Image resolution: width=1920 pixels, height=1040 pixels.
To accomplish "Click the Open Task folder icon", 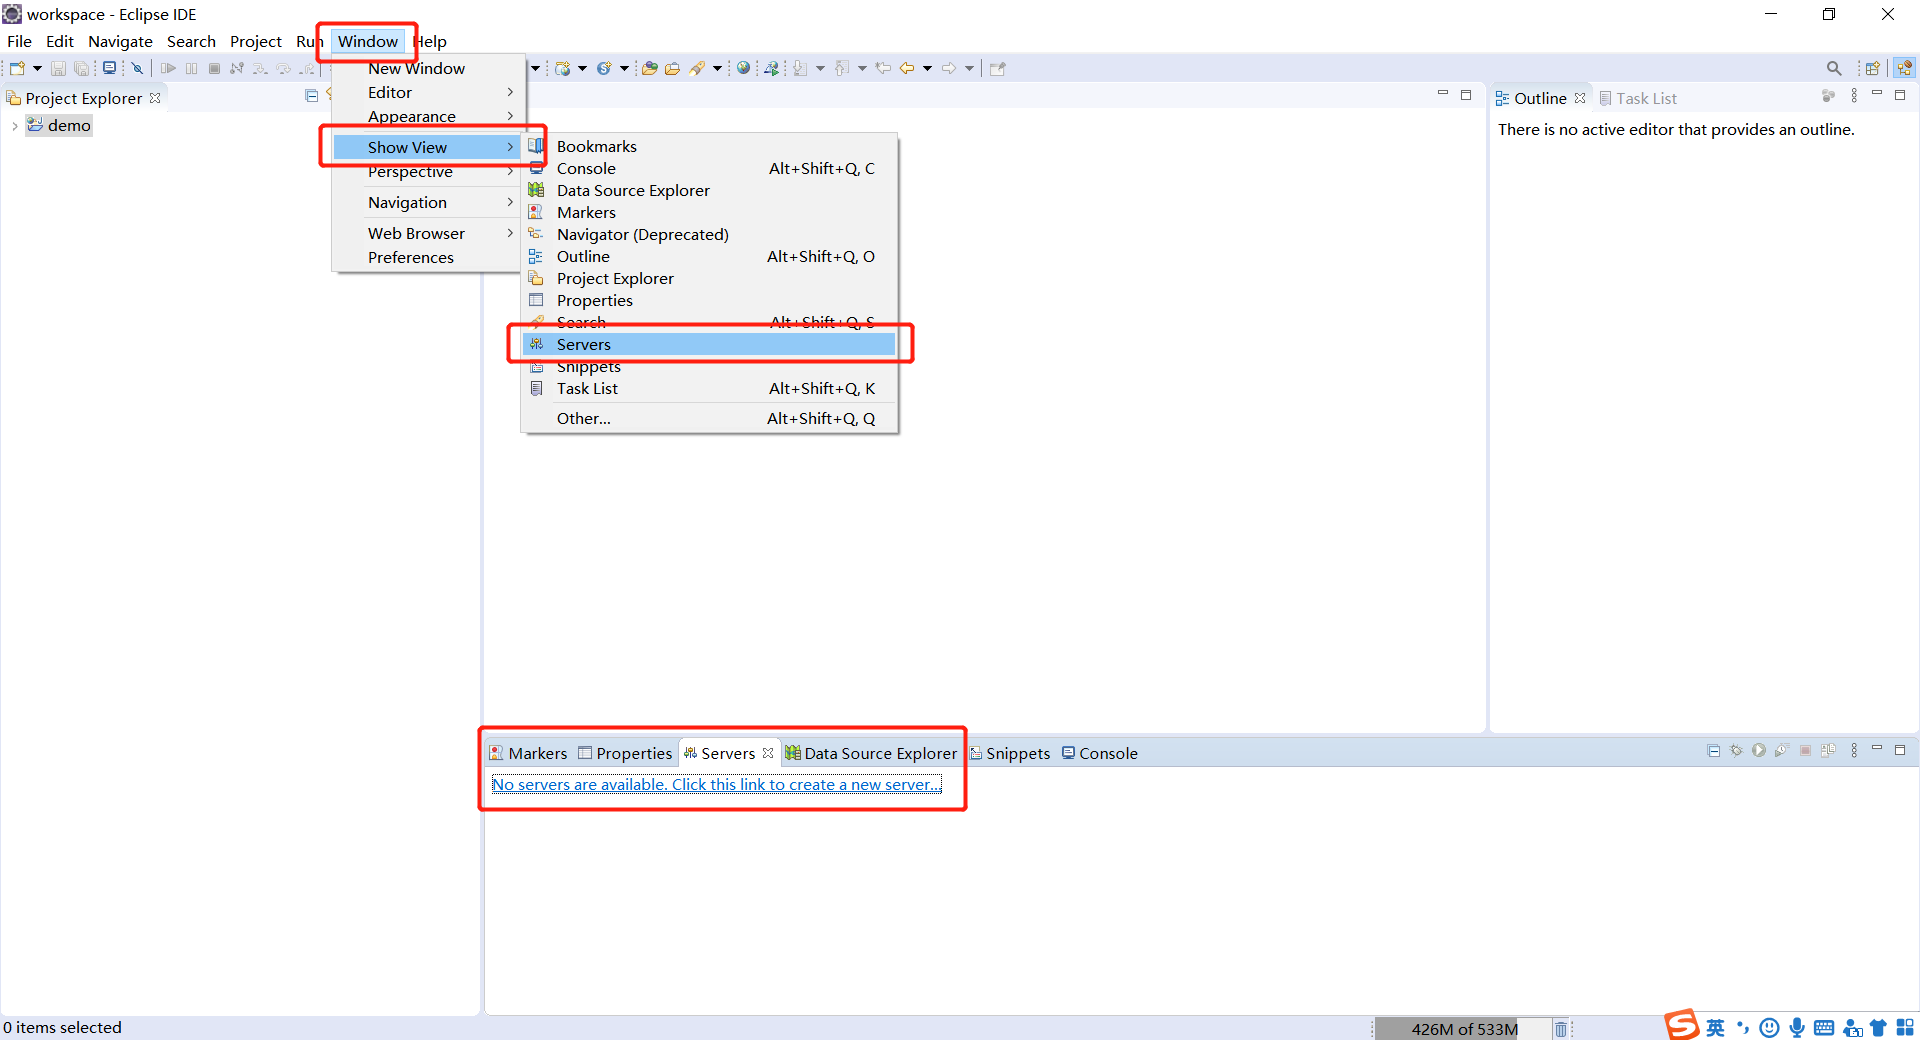I will tap(673, 68).
